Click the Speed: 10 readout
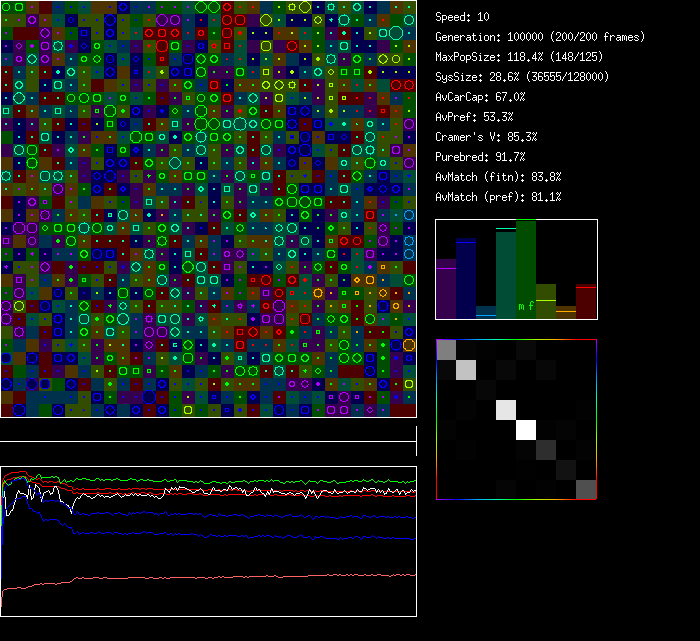Viewport: 700px width, 641px height. point(463,17)
